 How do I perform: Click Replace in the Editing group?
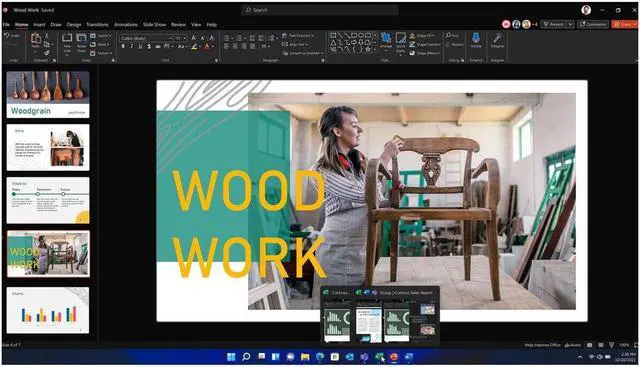click(x=454, y=44)
